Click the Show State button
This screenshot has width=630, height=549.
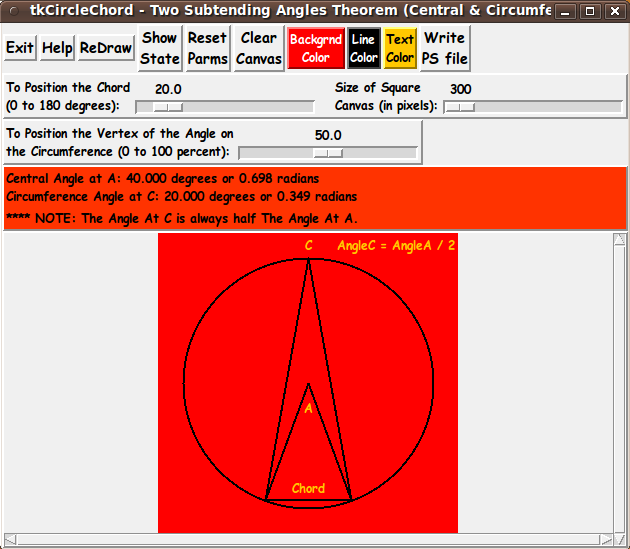160,48
